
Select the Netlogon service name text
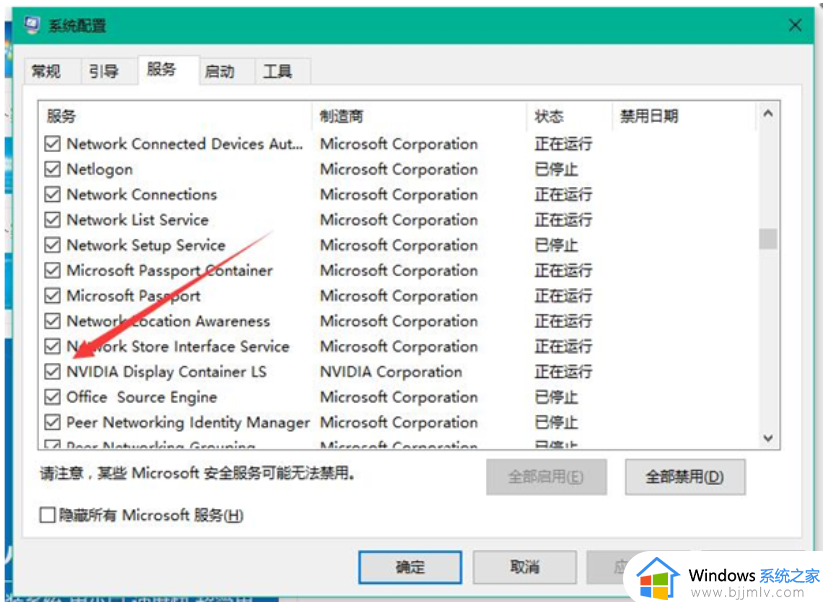coord(99,169)
